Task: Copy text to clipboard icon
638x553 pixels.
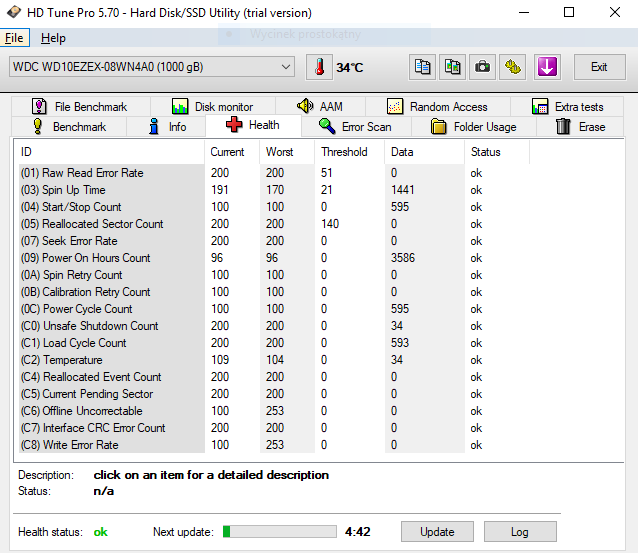Action: click(422, 67)
